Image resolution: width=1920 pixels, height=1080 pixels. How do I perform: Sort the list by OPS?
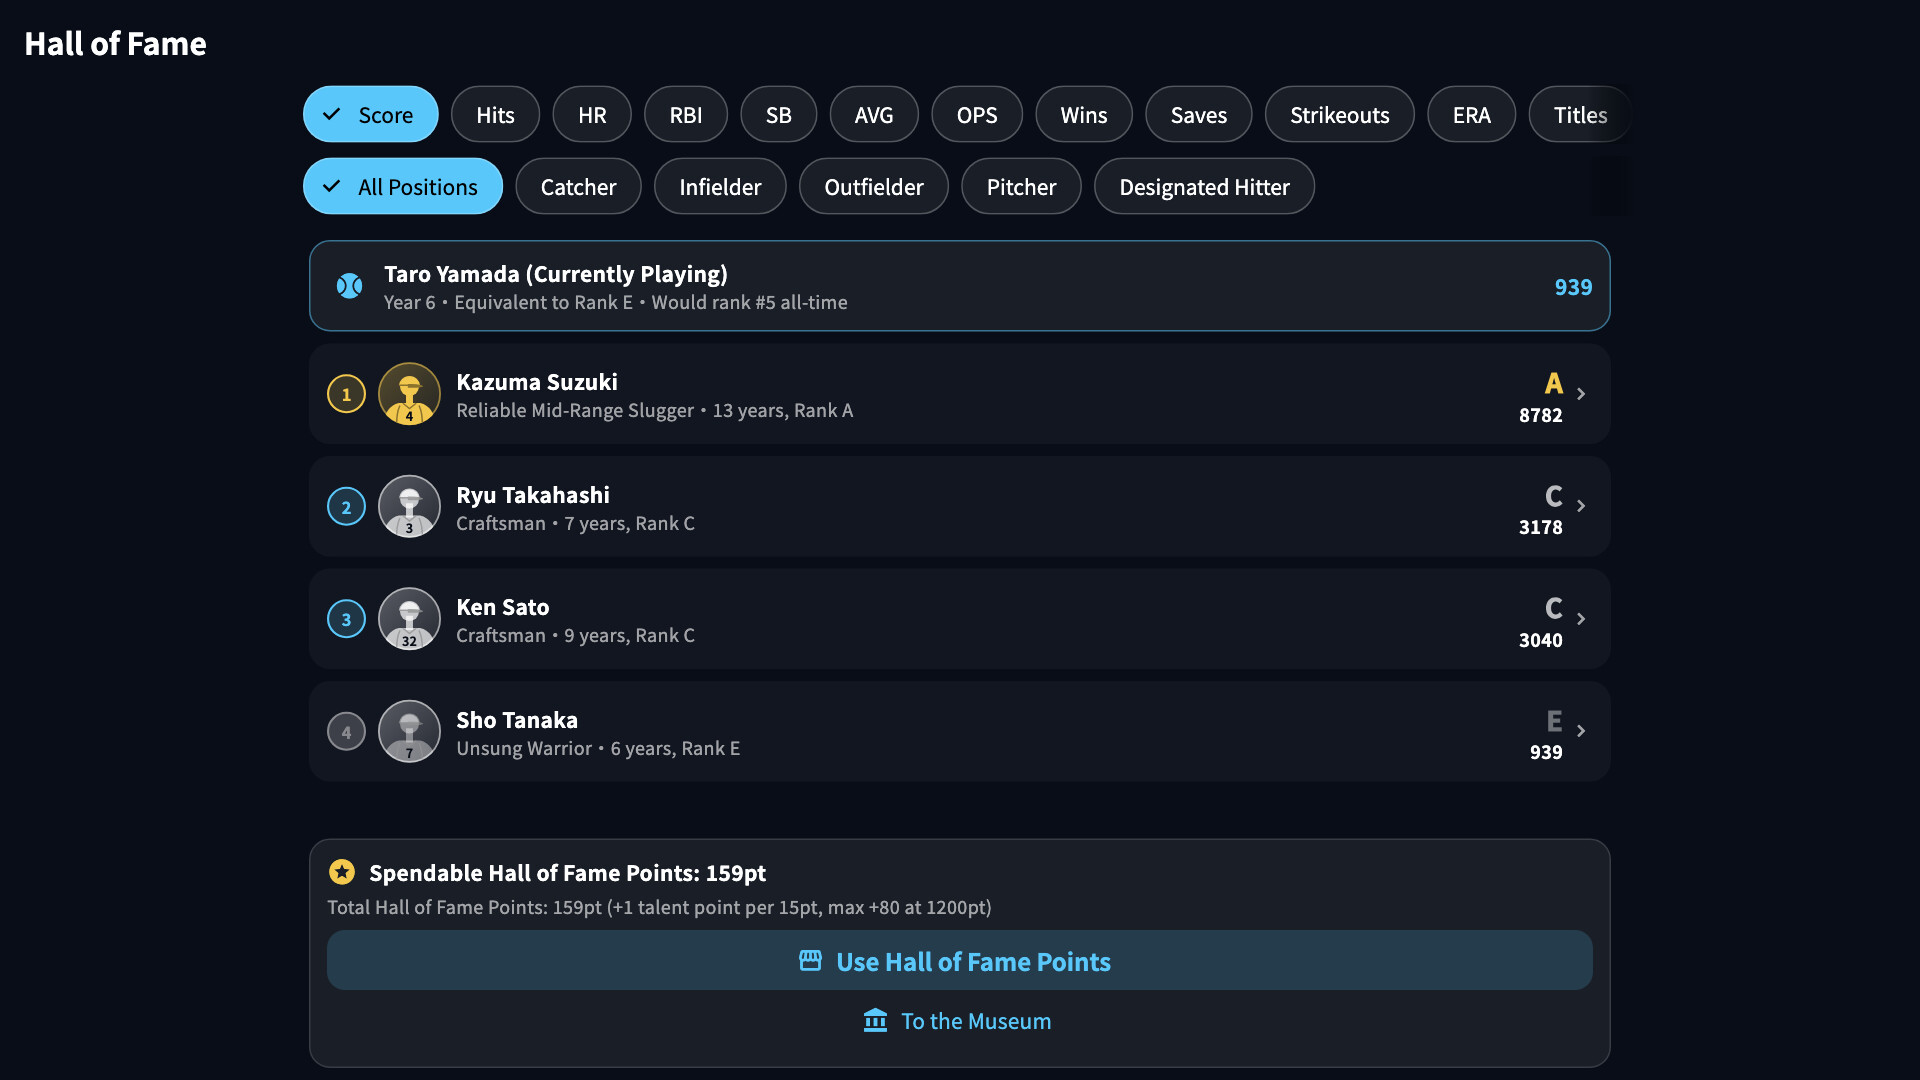coord(977,115)
